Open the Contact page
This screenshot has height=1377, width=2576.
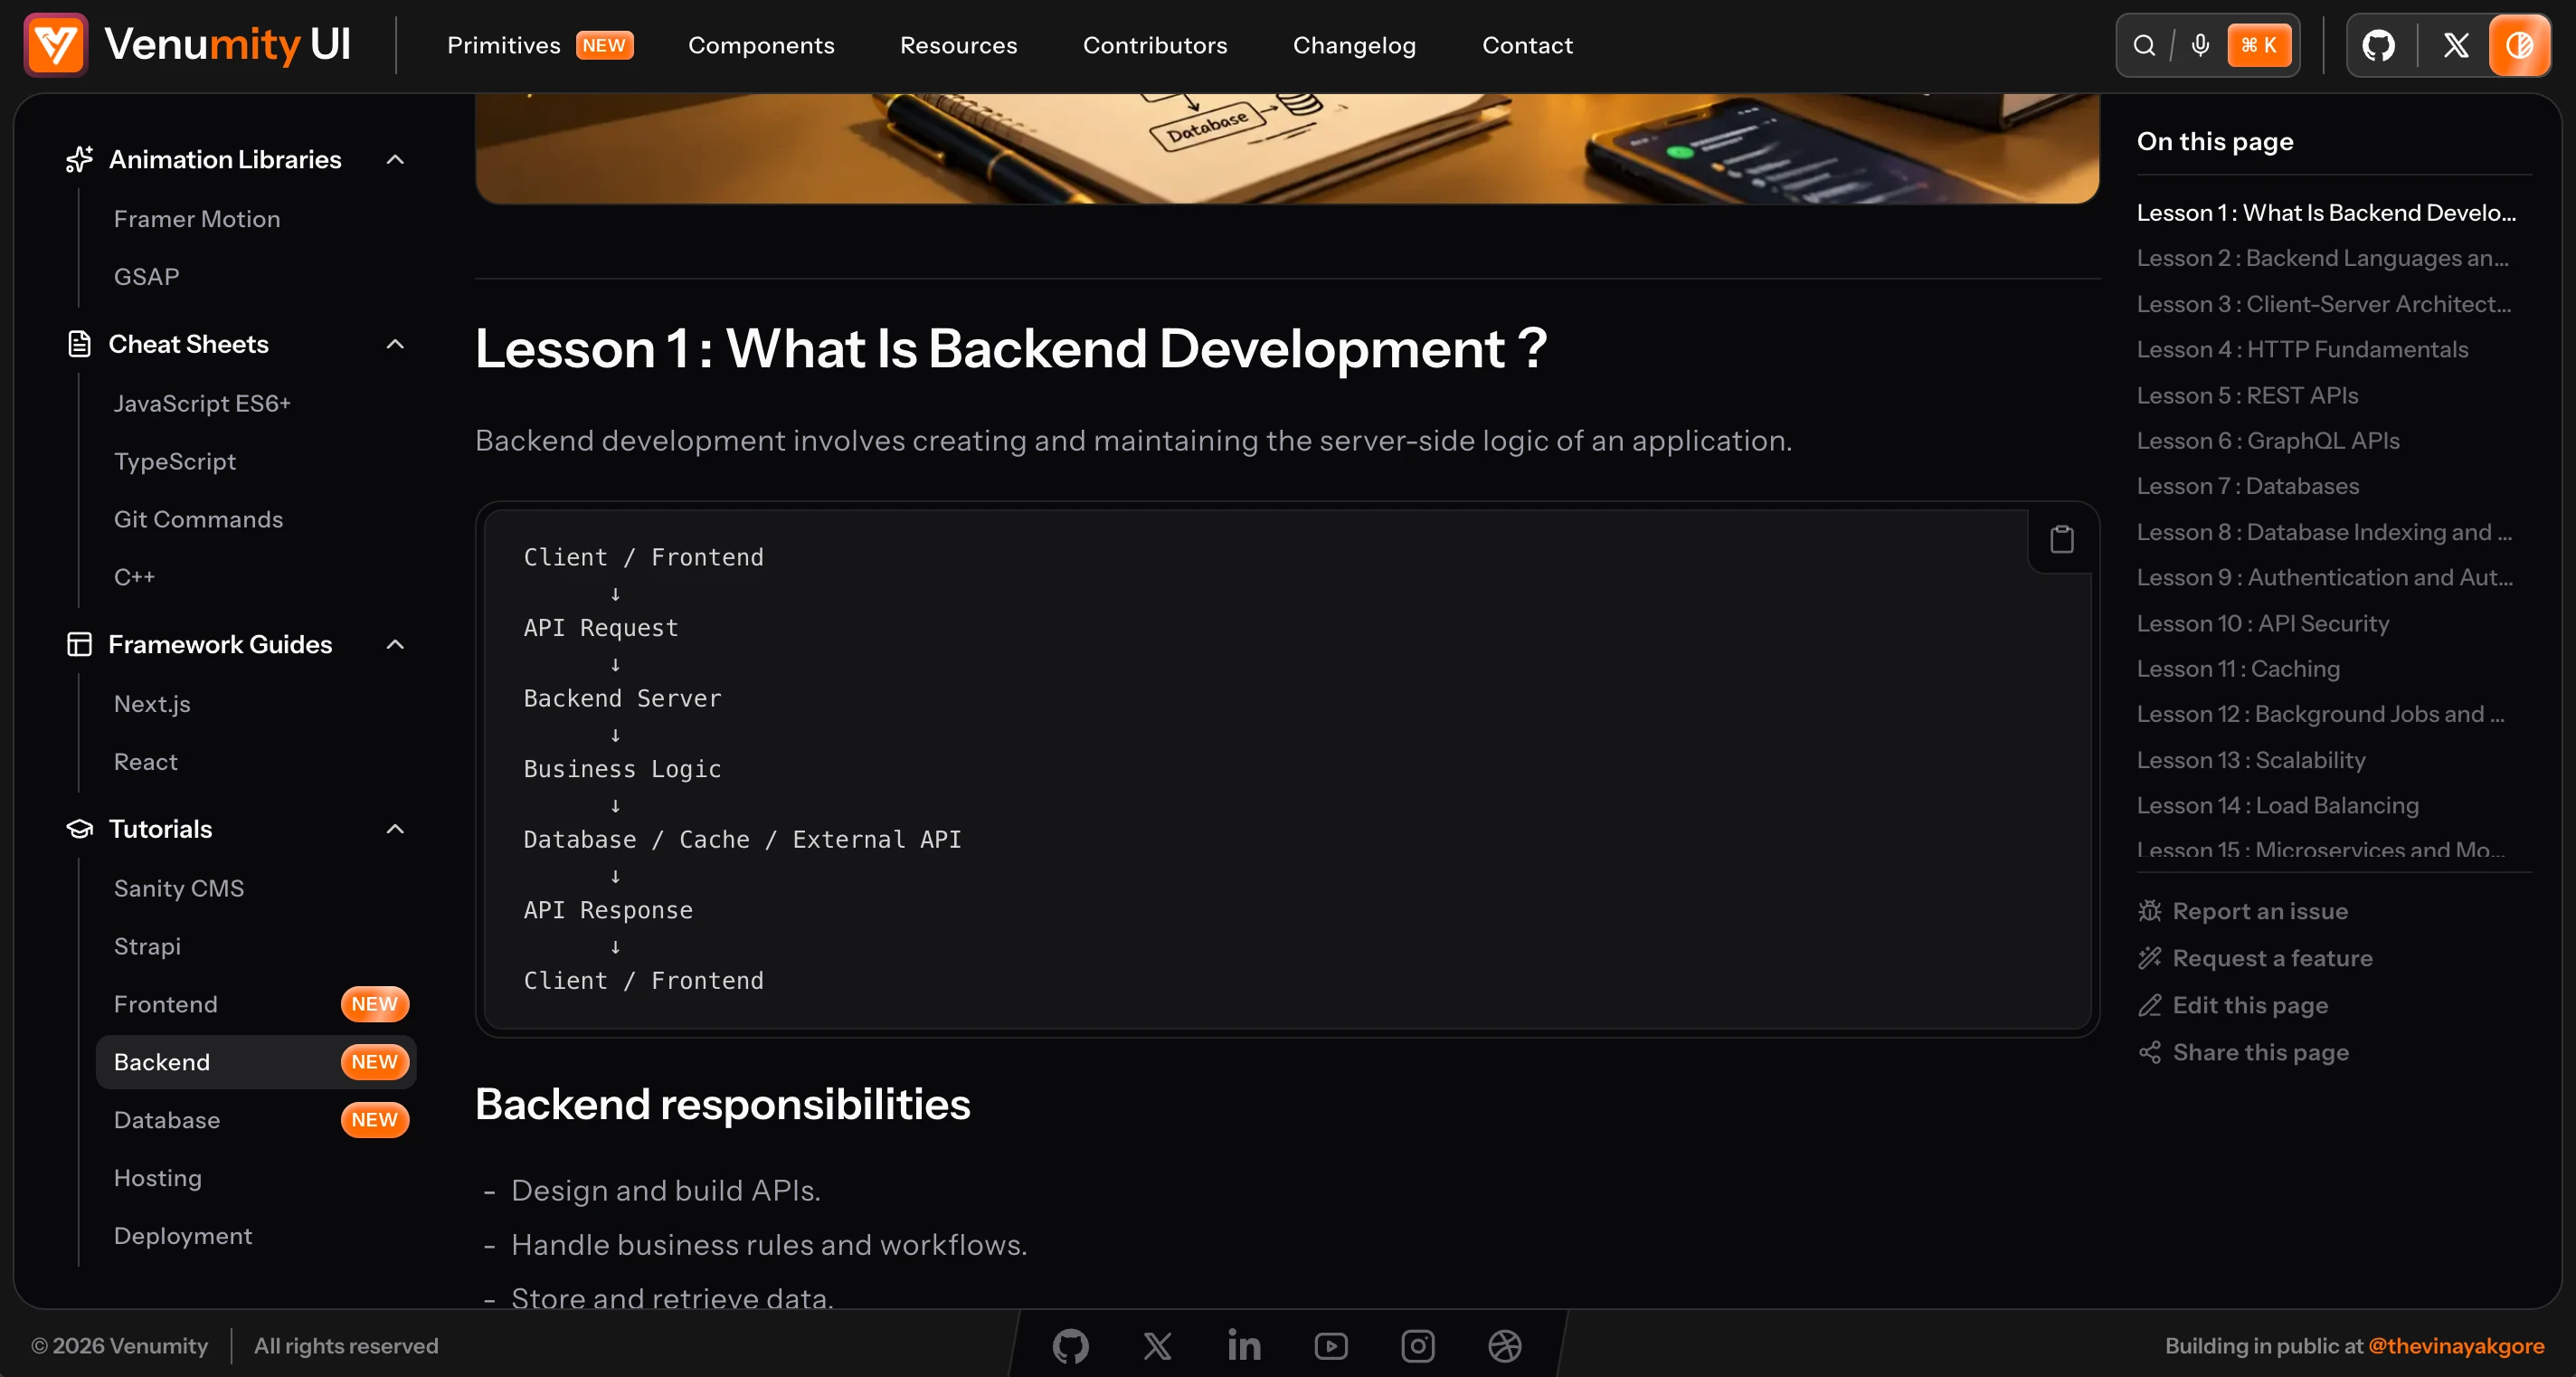[x=1527, y=45]
